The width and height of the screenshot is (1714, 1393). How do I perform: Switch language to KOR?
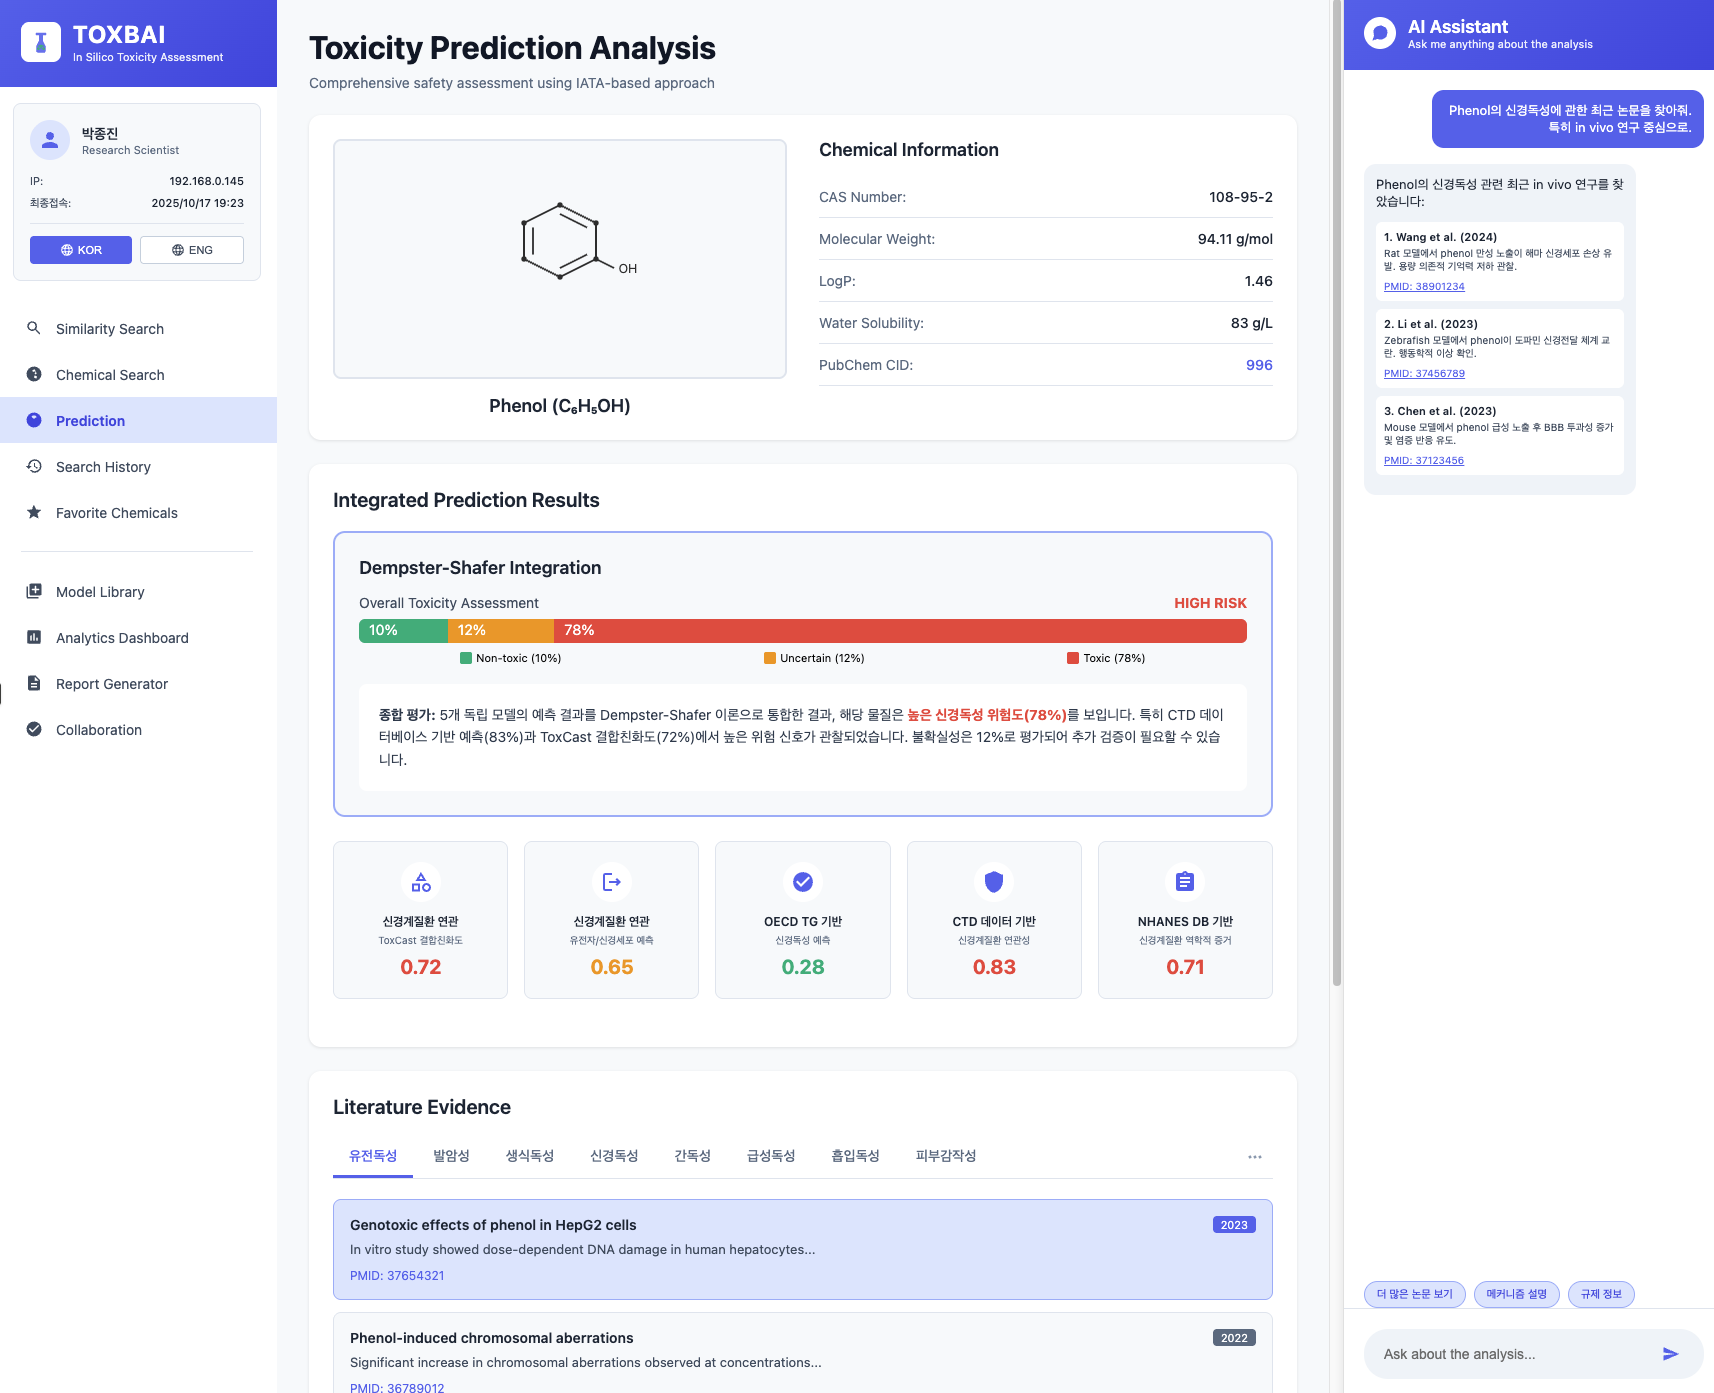pos(81,250)
